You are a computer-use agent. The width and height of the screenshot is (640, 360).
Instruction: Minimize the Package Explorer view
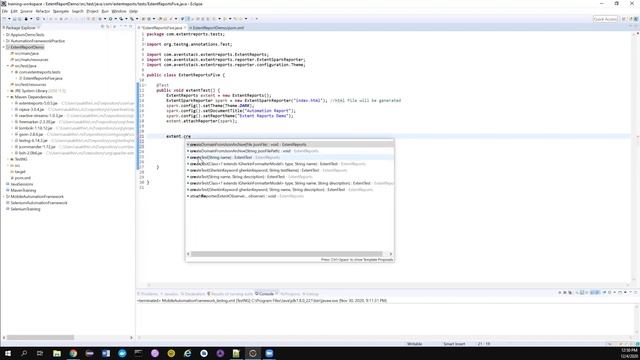[125, 27]
